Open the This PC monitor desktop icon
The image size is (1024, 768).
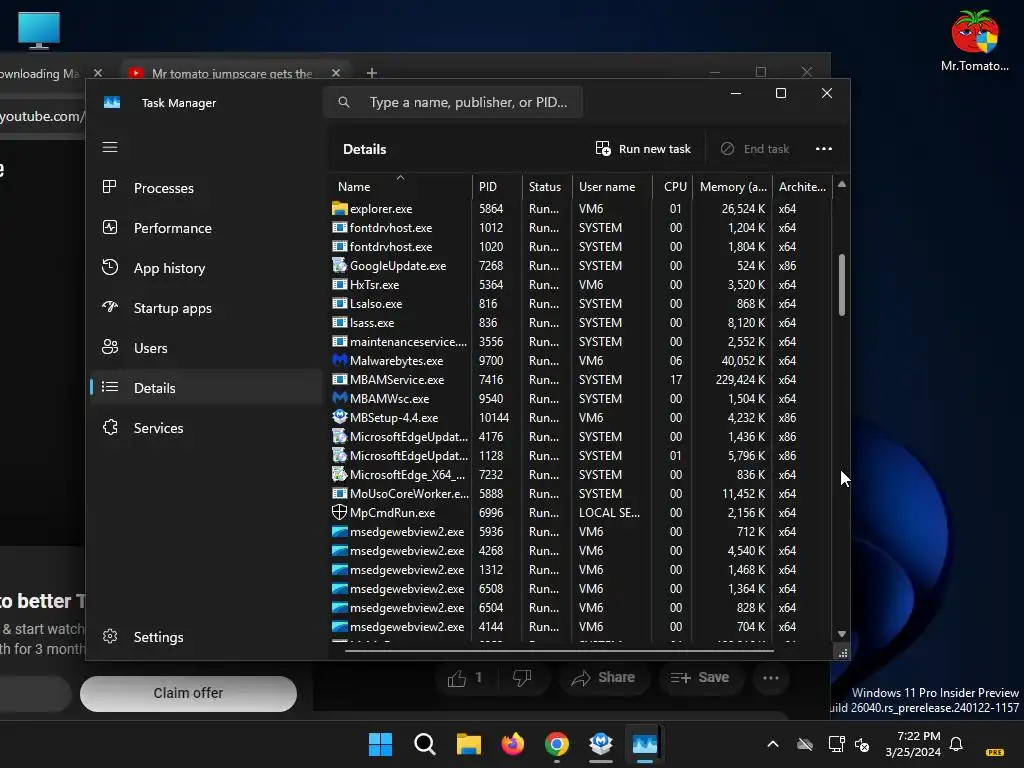point(39,30)
